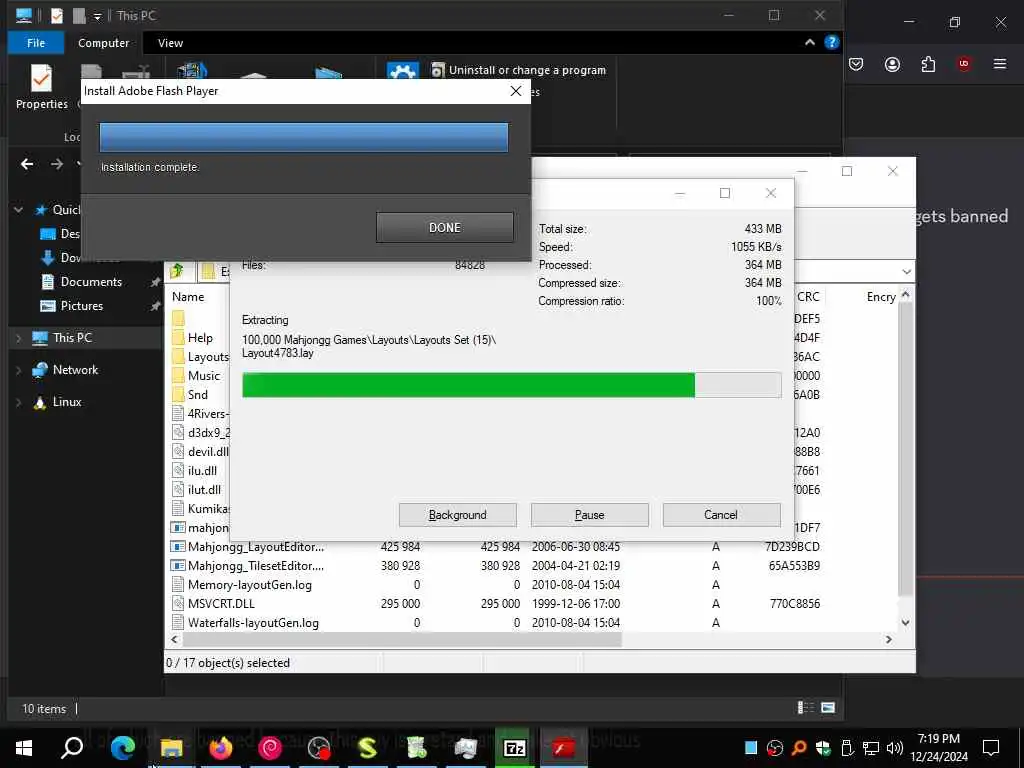Expand the Network tree node
1024x768 pixels.
(x=18, y=370)
